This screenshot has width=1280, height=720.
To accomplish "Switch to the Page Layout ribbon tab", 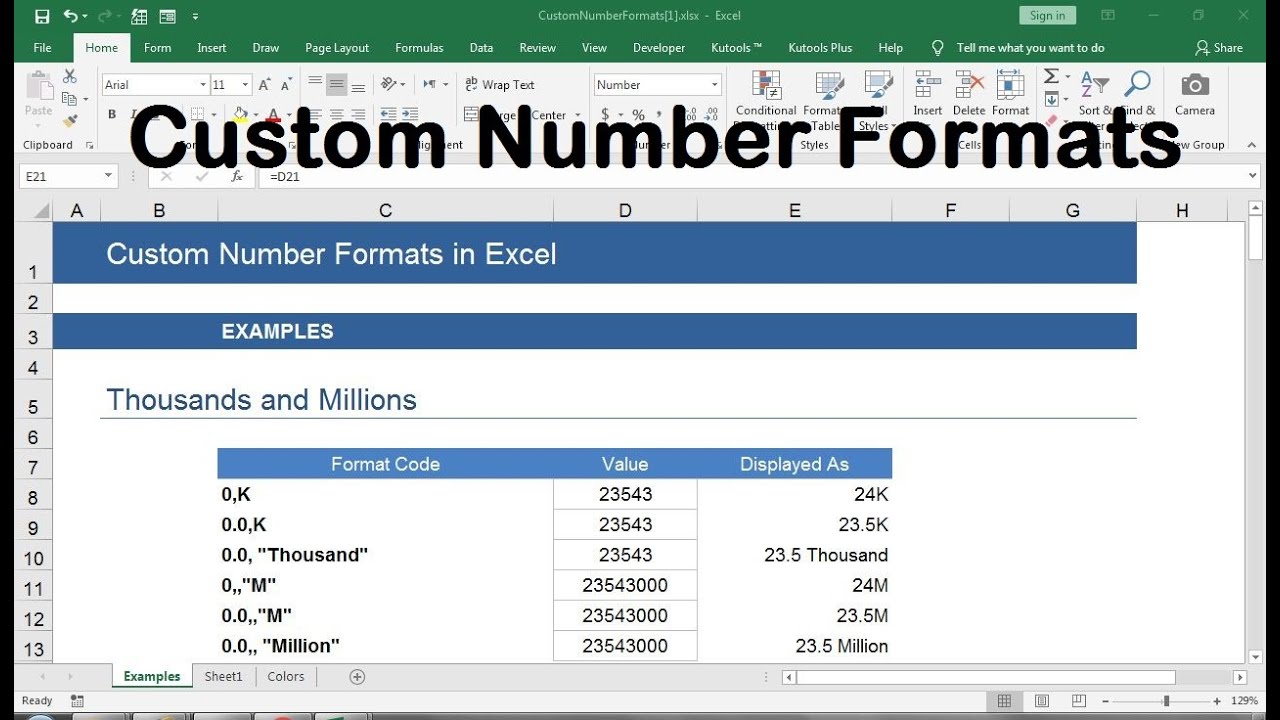I will point(337,47).
